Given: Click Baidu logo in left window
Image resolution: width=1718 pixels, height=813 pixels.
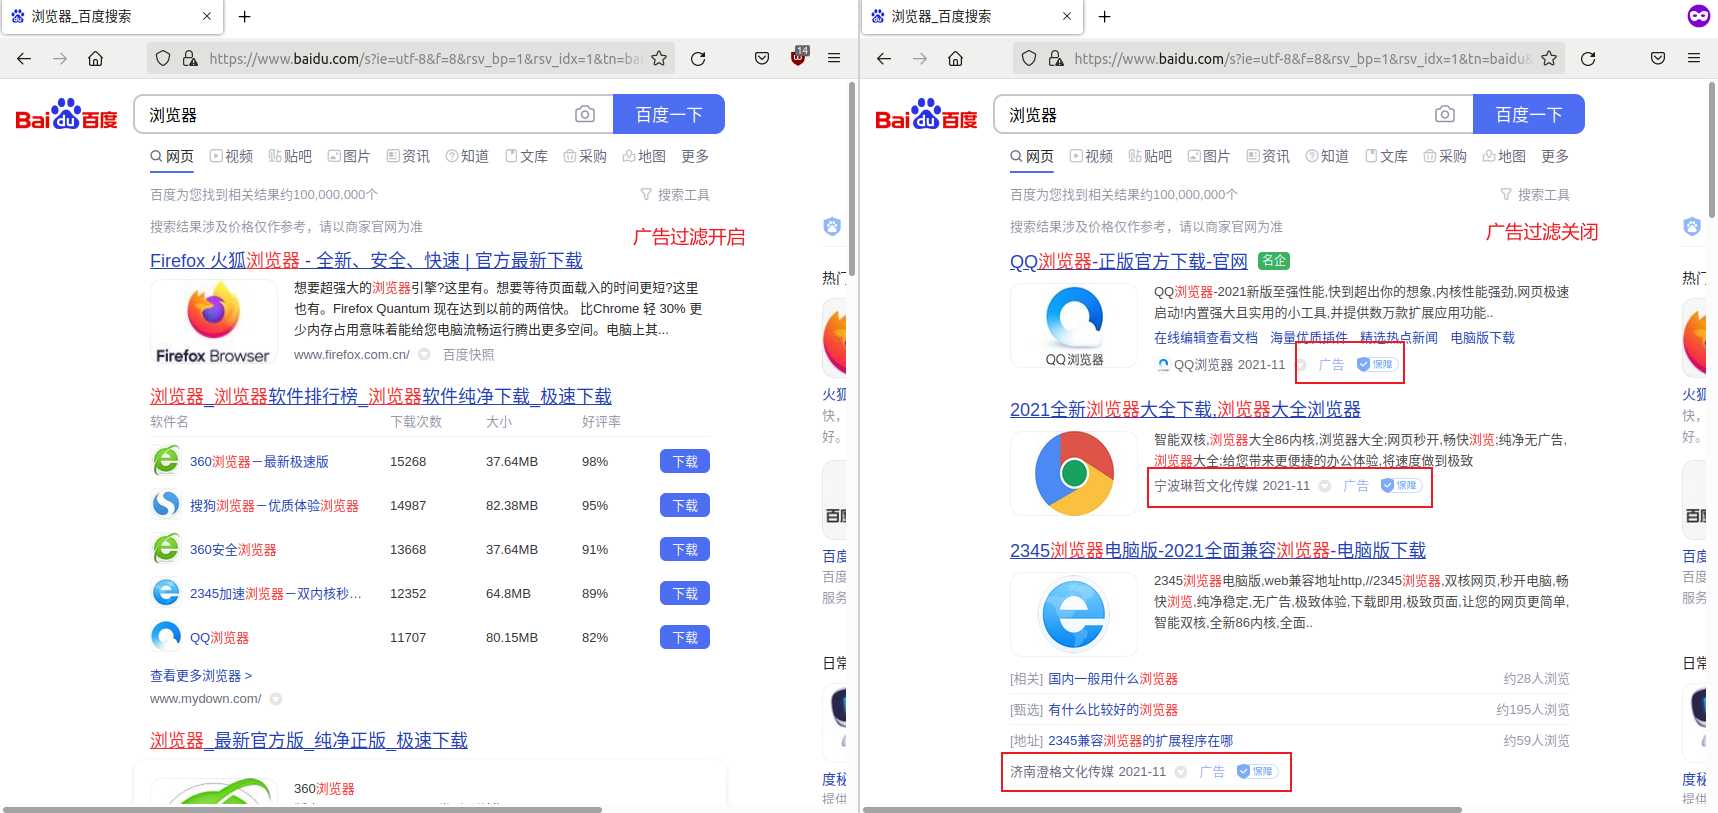Looking at the screenshot, I should tap(66, 114).
